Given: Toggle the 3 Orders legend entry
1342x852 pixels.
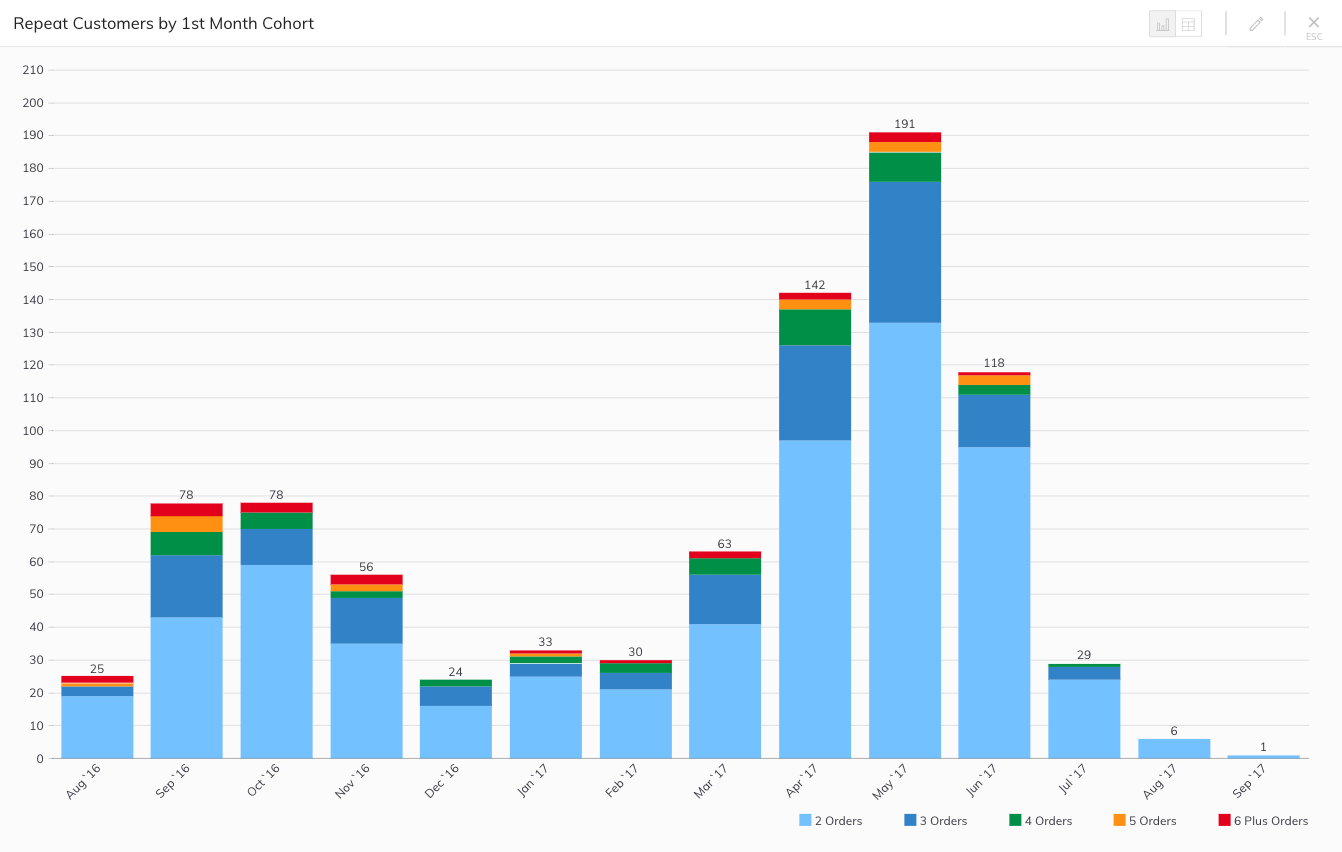Looking at the screenshot, I should (936, 820).
